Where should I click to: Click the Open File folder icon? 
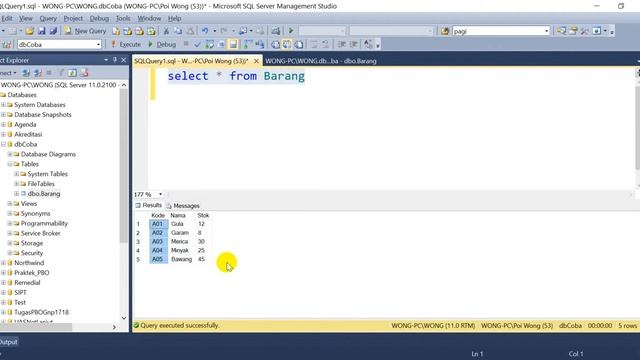[x=29, y=31]
